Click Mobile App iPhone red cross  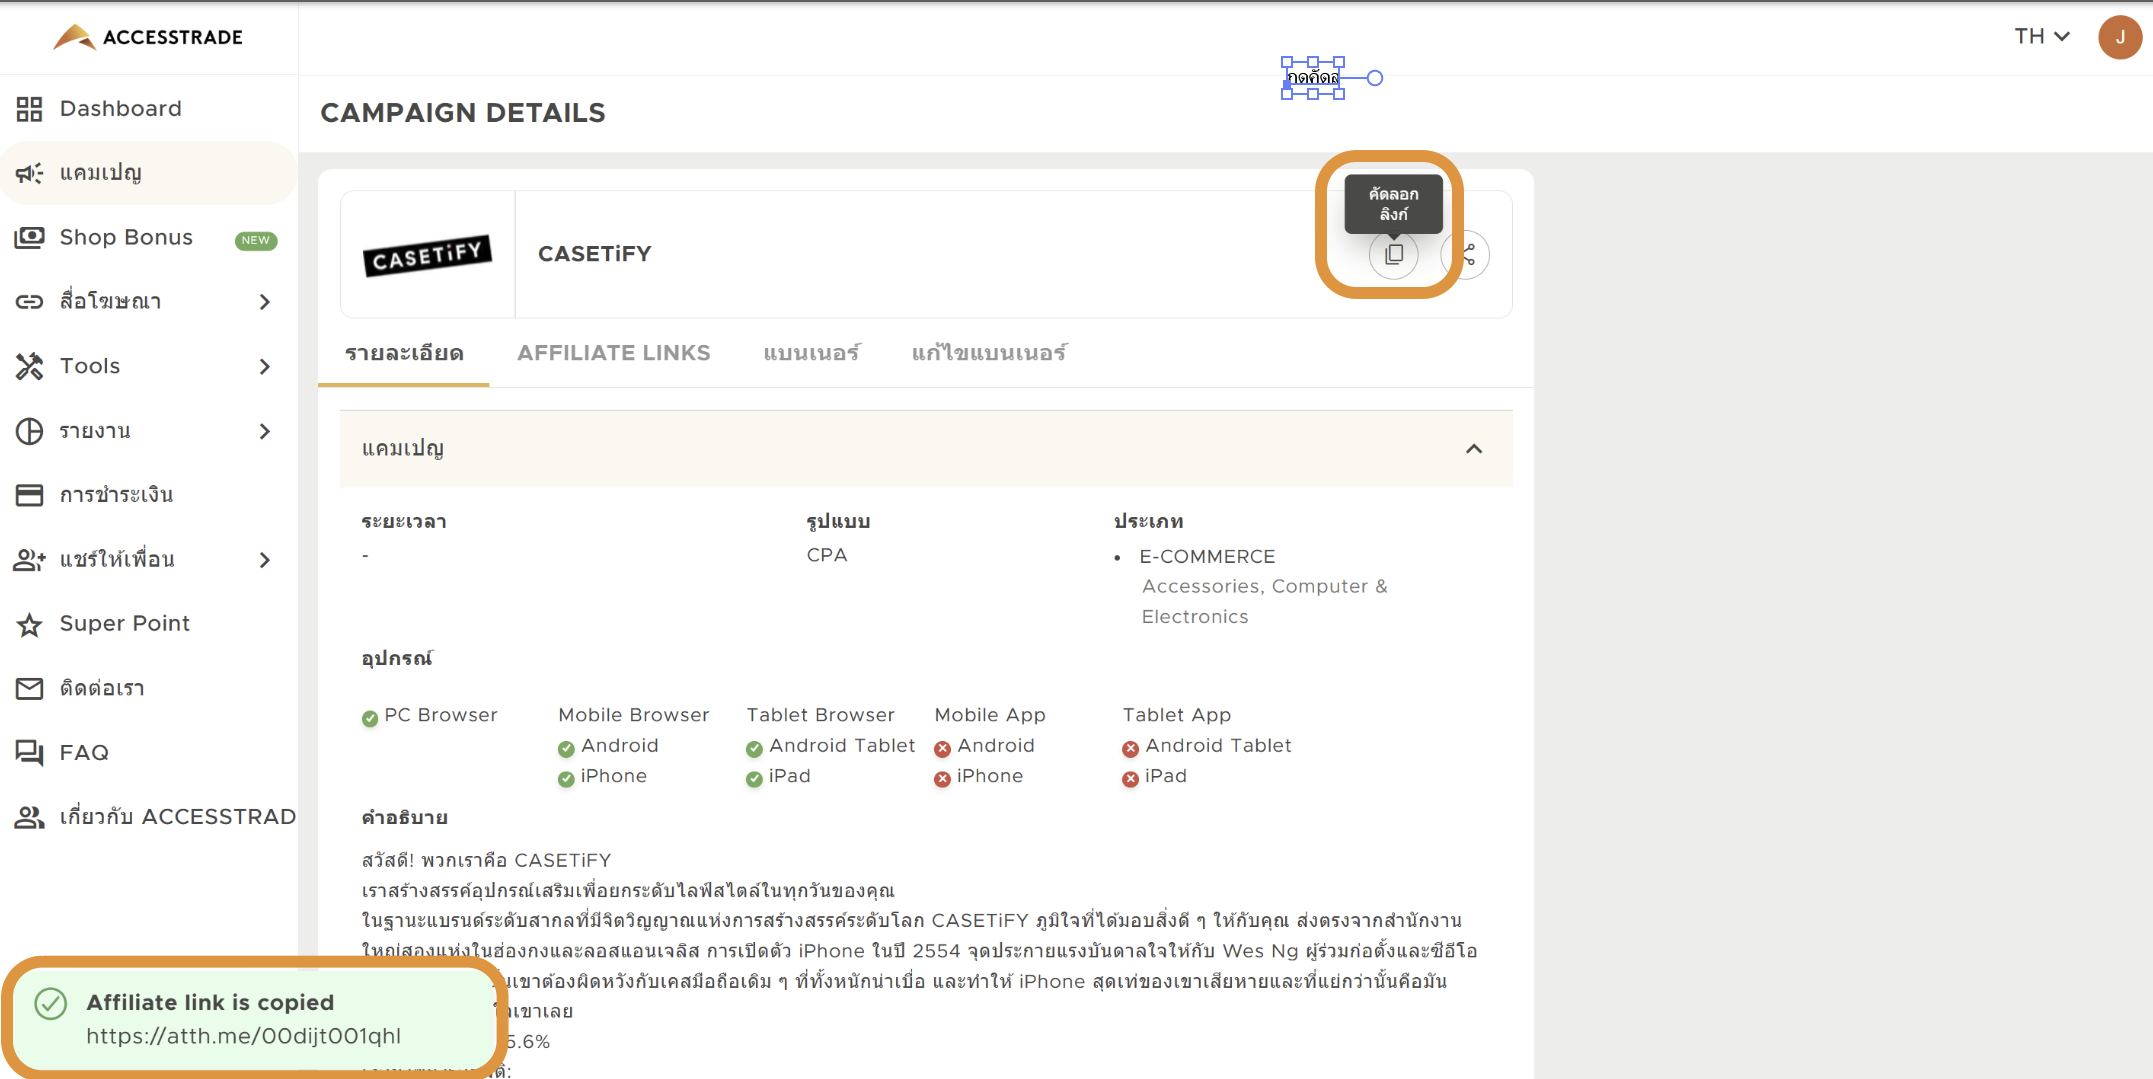coord(942,779)
